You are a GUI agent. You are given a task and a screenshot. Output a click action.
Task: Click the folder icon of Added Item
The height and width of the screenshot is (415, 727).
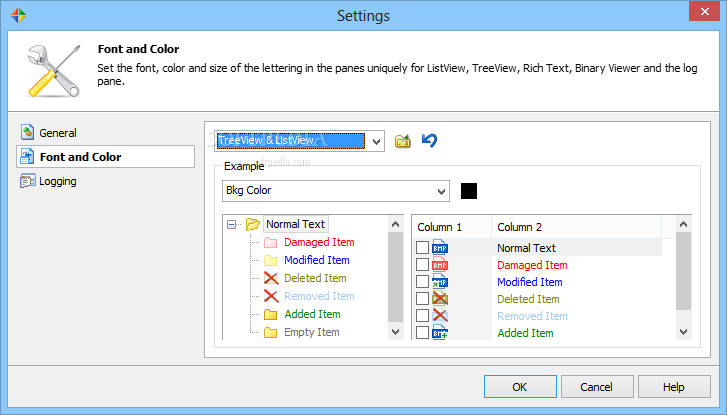tap(270, 314)
